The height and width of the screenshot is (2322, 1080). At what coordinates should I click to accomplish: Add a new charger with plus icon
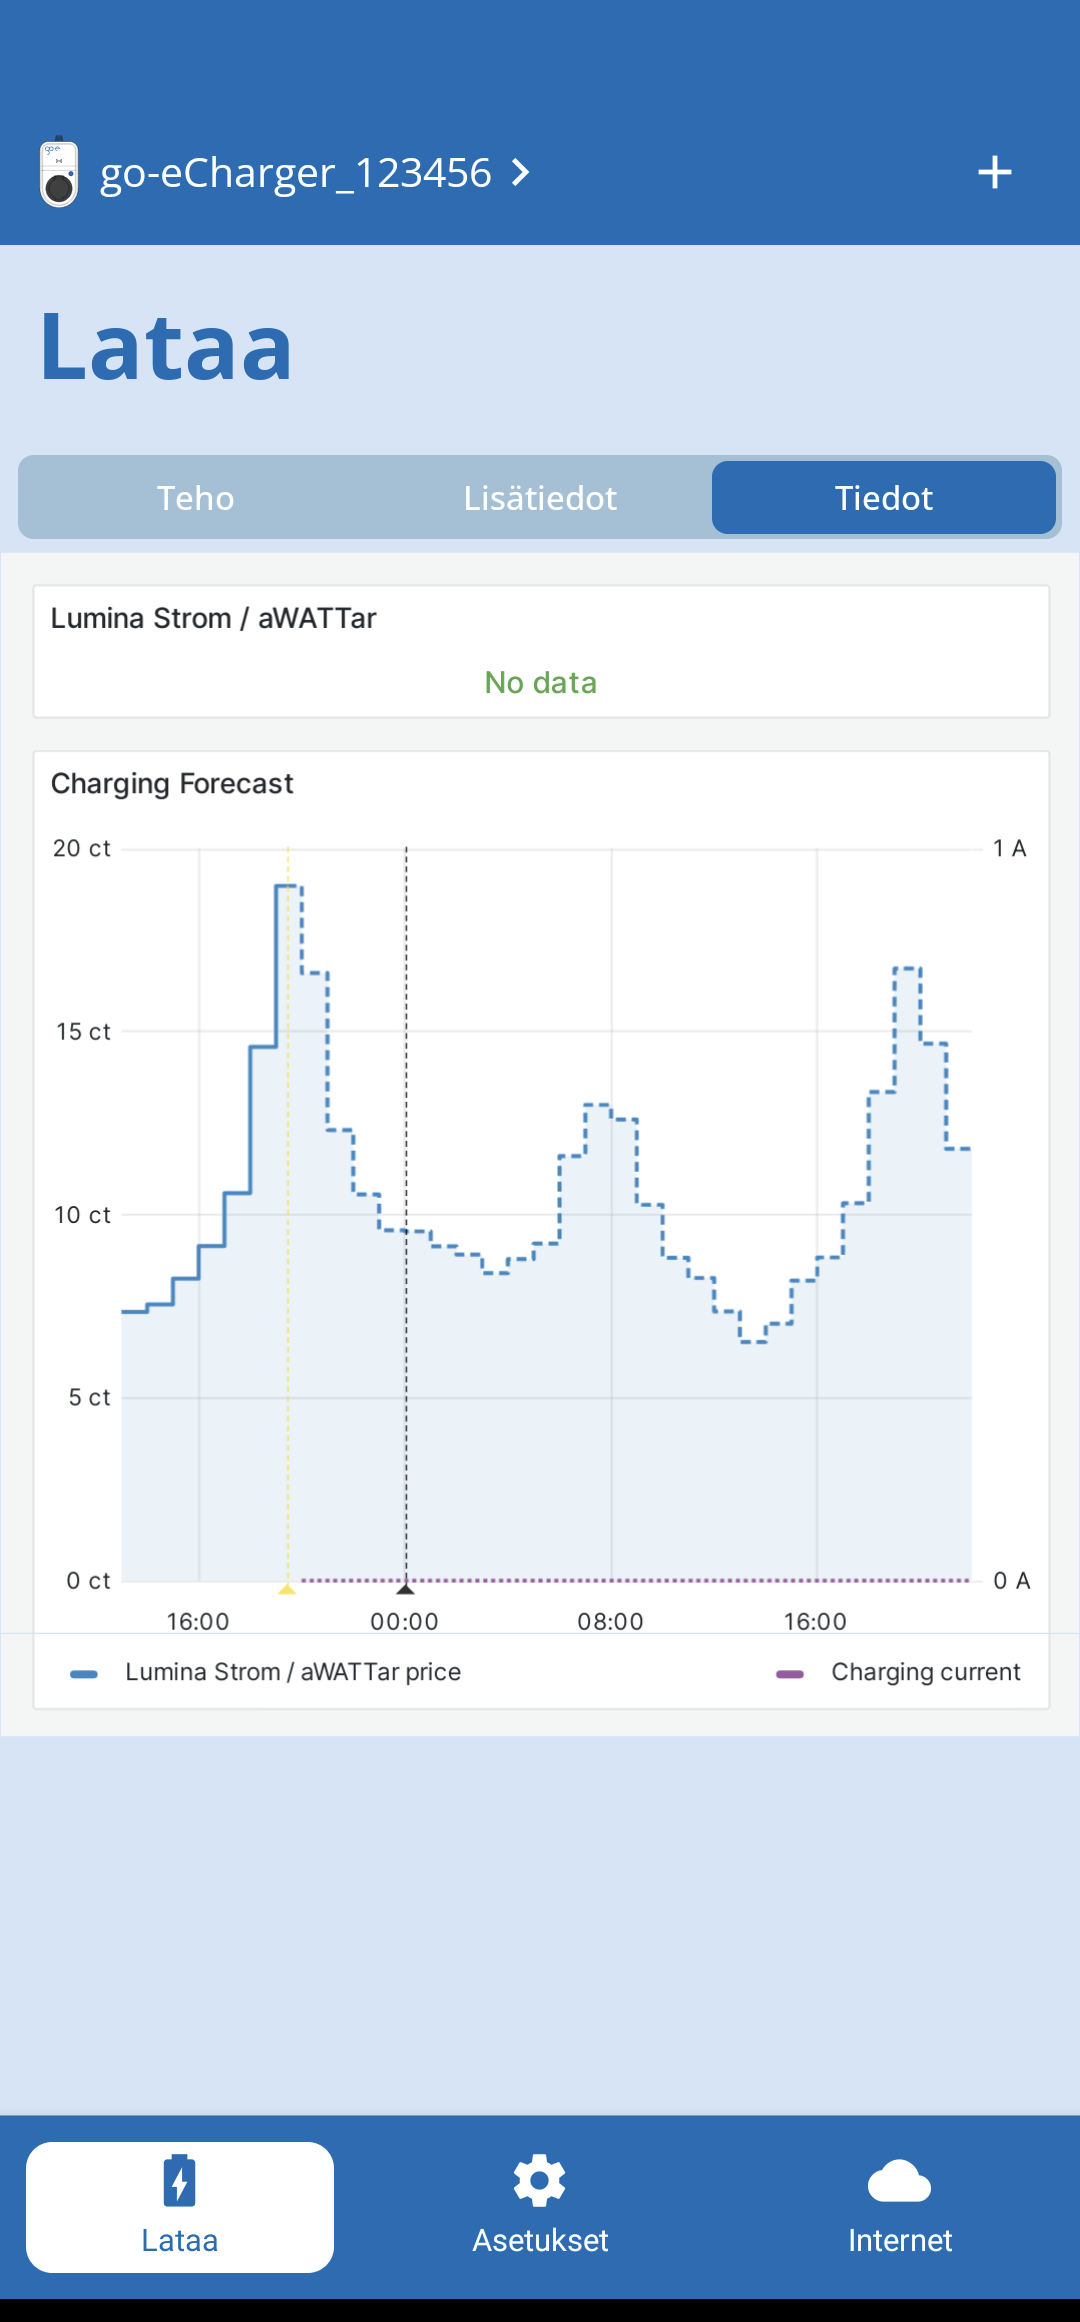pyautogui.click(x=994, y=172)
